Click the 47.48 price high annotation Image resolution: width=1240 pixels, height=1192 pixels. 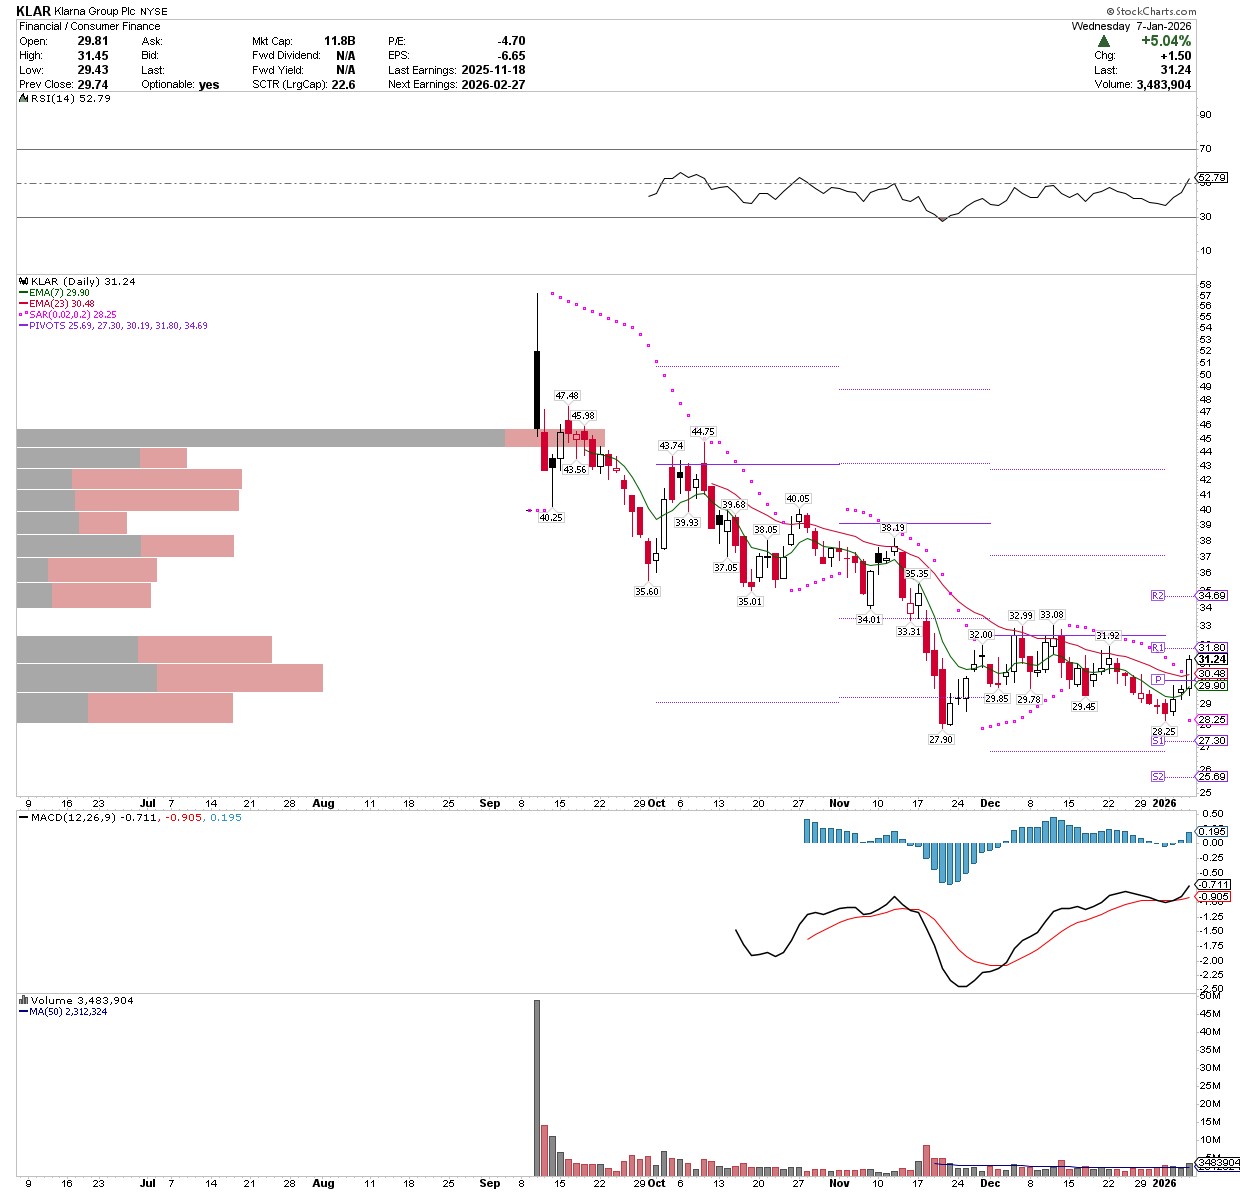(567, 396)
